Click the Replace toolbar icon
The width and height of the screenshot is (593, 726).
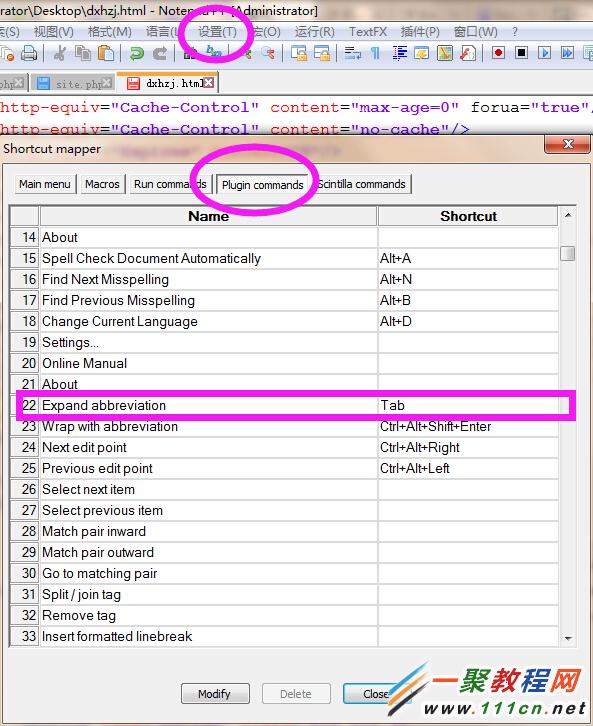pyautogui.click(x=214, y=52)
